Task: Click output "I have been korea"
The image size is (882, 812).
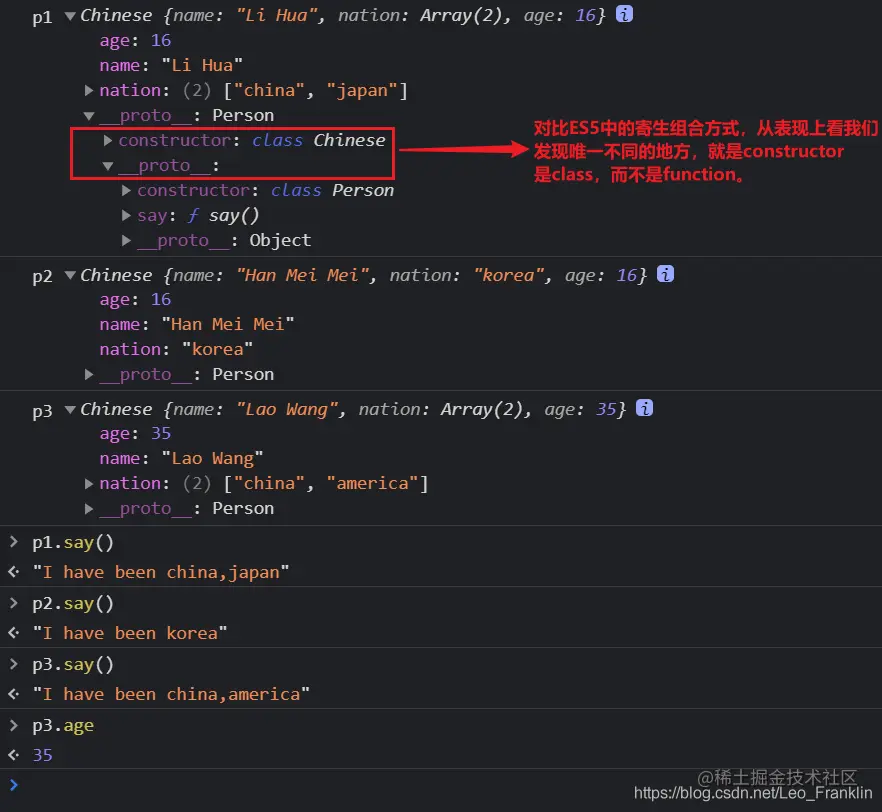Action: tap(130, 633)
